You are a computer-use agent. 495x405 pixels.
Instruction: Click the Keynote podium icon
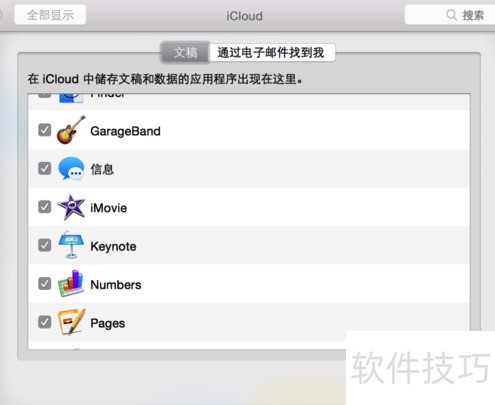[71, 245]
